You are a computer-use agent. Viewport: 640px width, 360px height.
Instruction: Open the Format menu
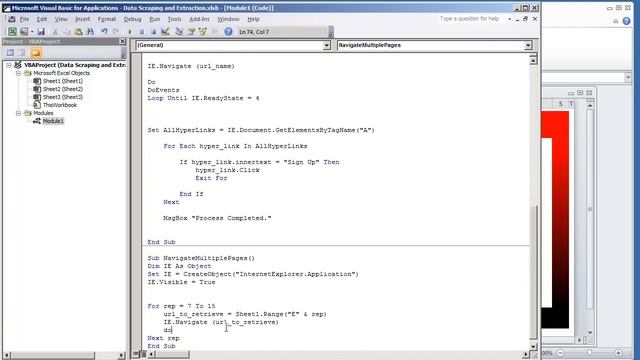(x=107, y=19)
